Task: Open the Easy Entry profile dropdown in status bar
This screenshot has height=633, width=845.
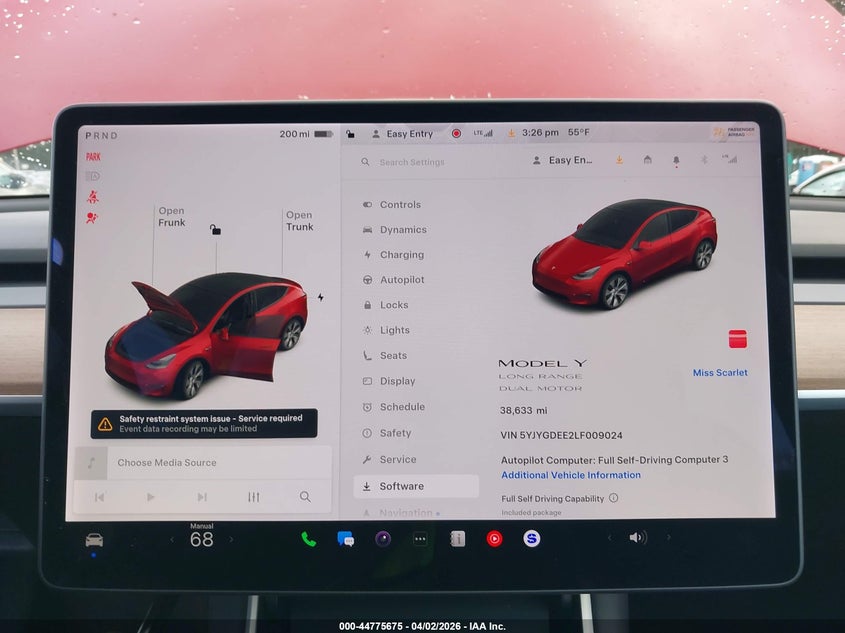Action: pyautogui.click(x=403, y=134)
